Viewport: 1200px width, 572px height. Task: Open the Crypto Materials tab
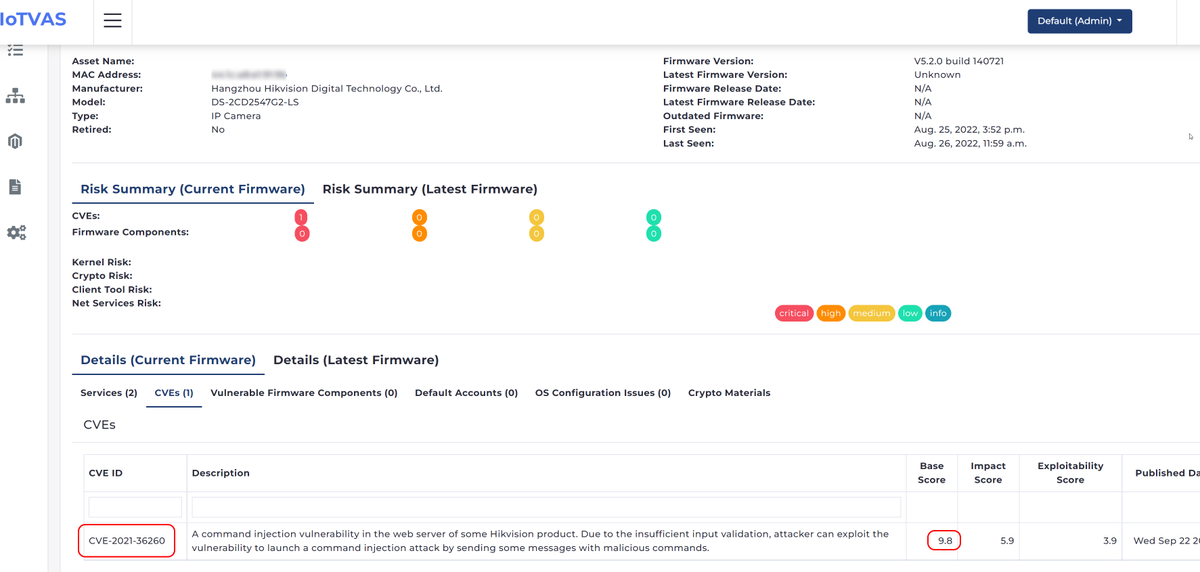pyautogui.click(x=729, y=393)
